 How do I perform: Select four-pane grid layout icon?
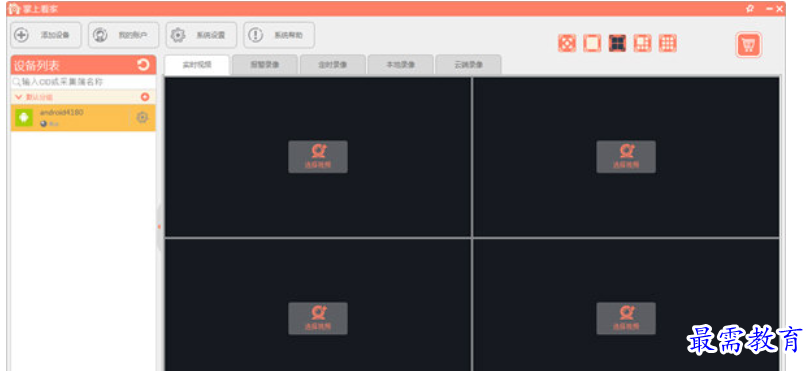pyautogui.click(x=617, y=43)
